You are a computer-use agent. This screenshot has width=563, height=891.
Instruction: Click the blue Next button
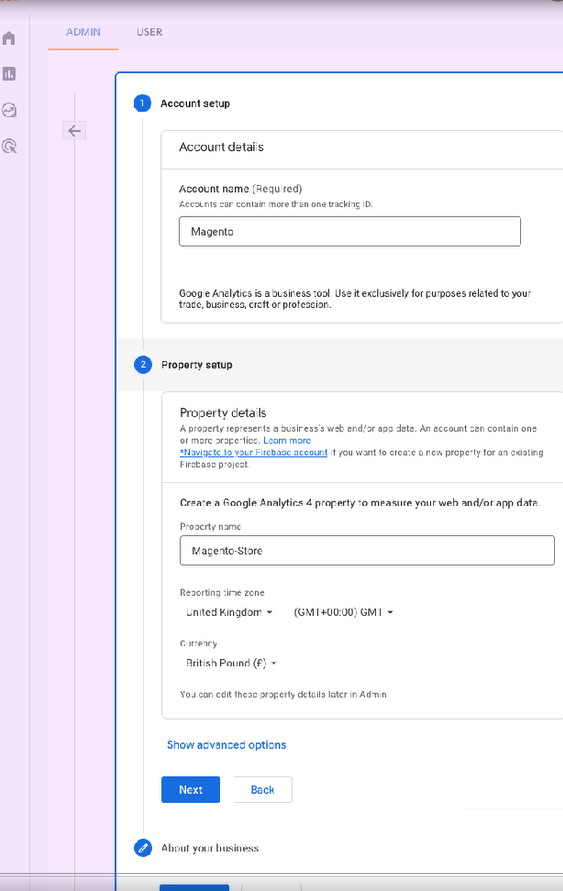point(190,790)
